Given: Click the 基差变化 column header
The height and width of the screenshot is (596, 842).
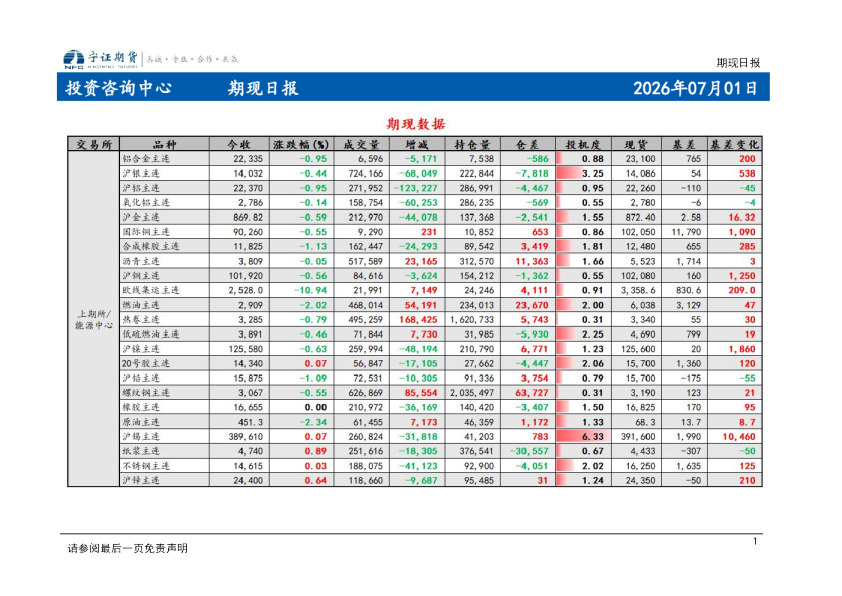Looking at the screenshot, I should (x=735, y=144).
